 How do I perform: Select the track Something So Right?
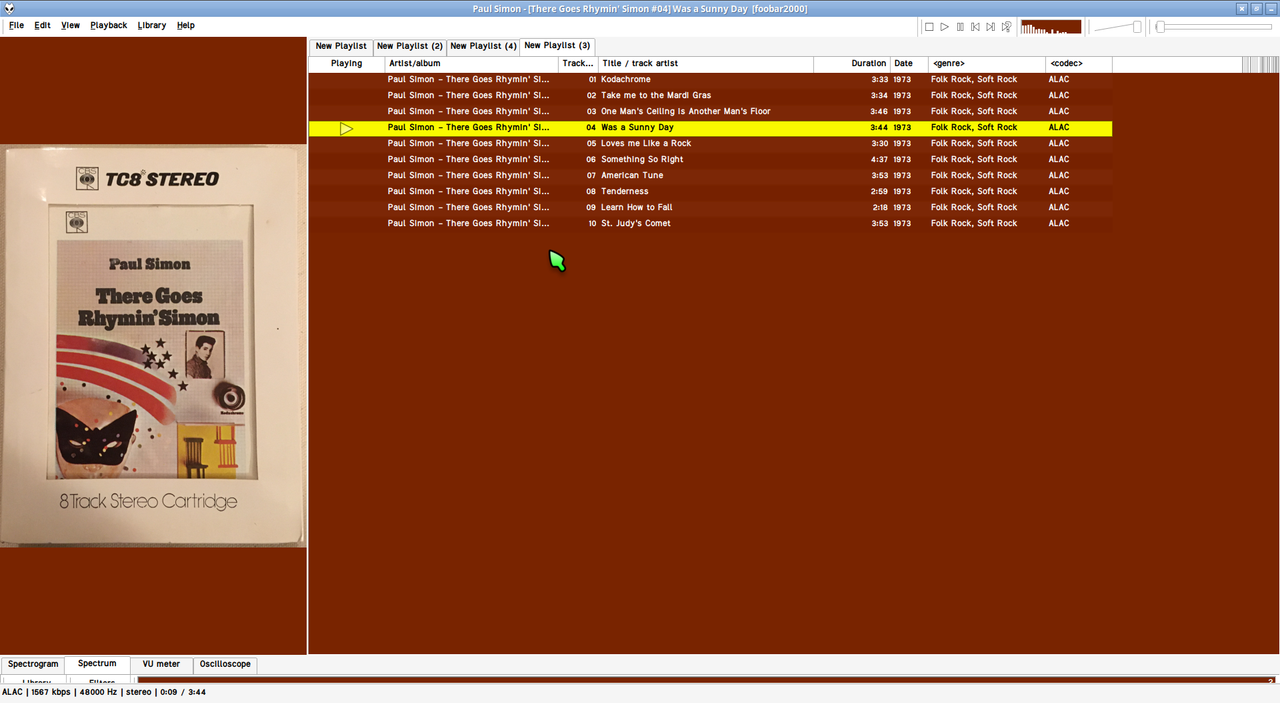click(x=710, y=160)
